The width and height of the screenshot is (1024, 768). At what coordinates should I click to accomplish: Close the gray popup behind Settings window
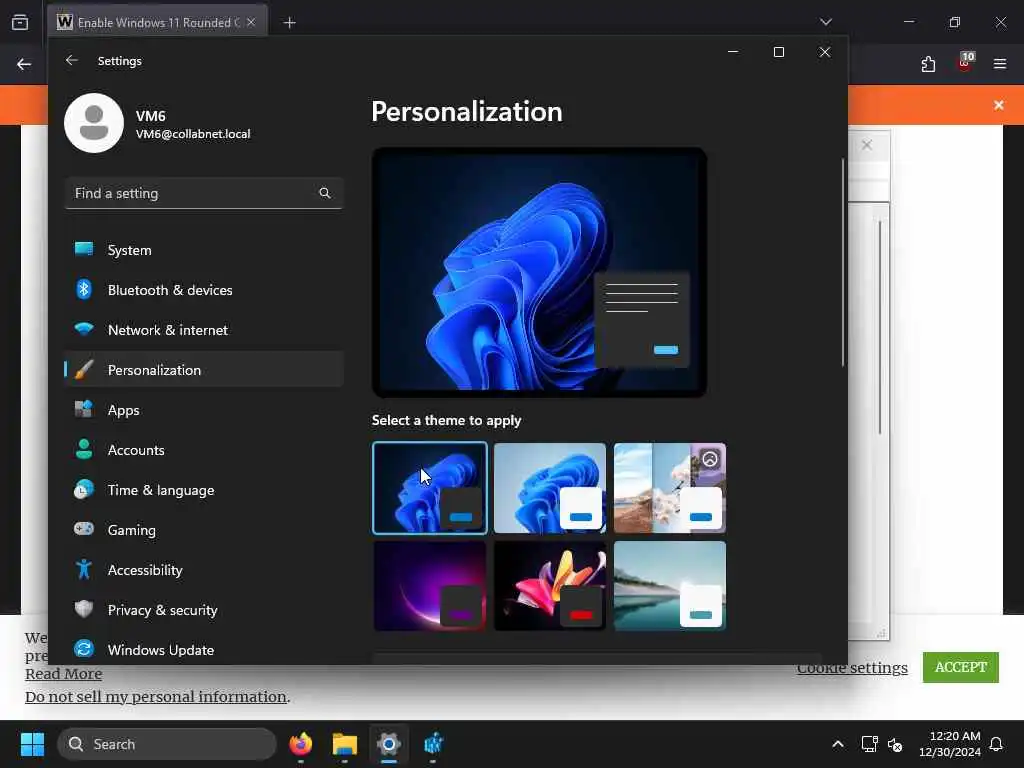[x=867, y=145]
